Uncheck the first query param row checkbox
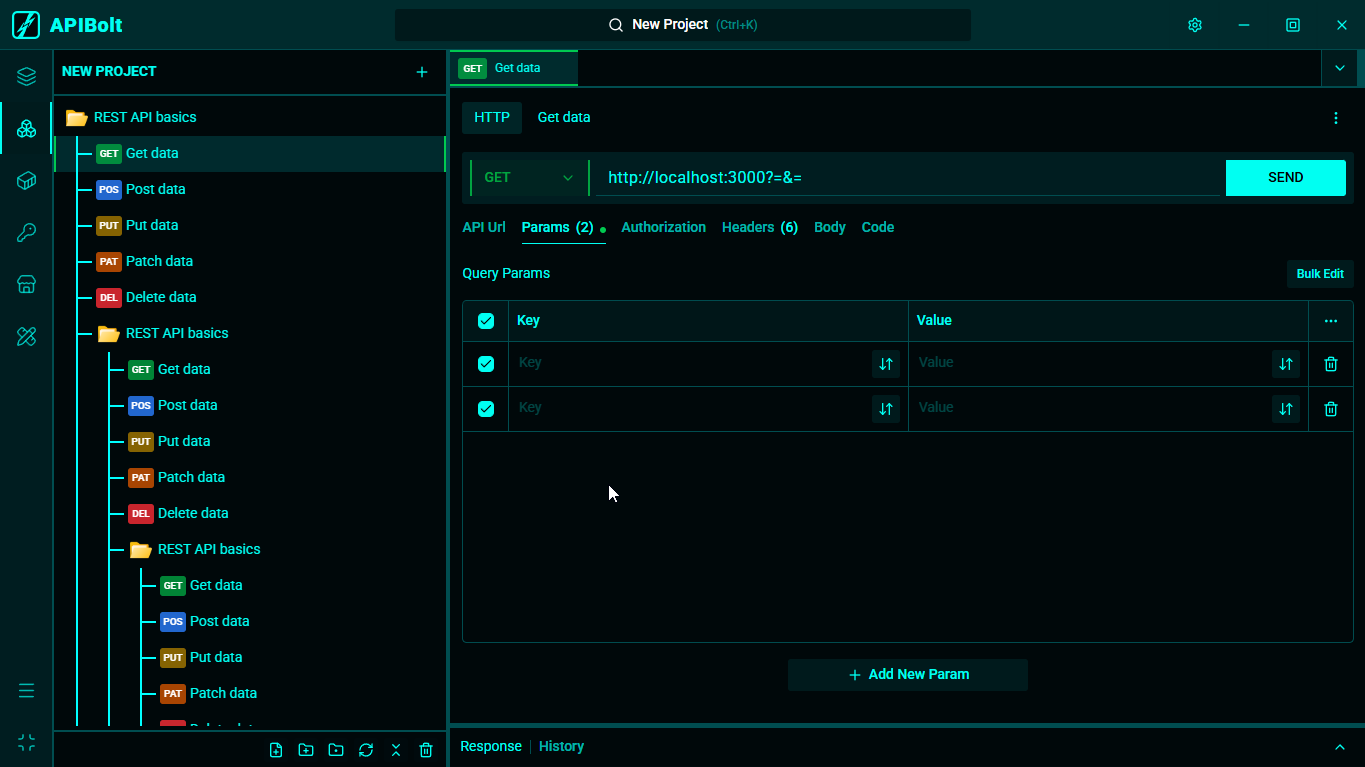 (x=486, y=364)
